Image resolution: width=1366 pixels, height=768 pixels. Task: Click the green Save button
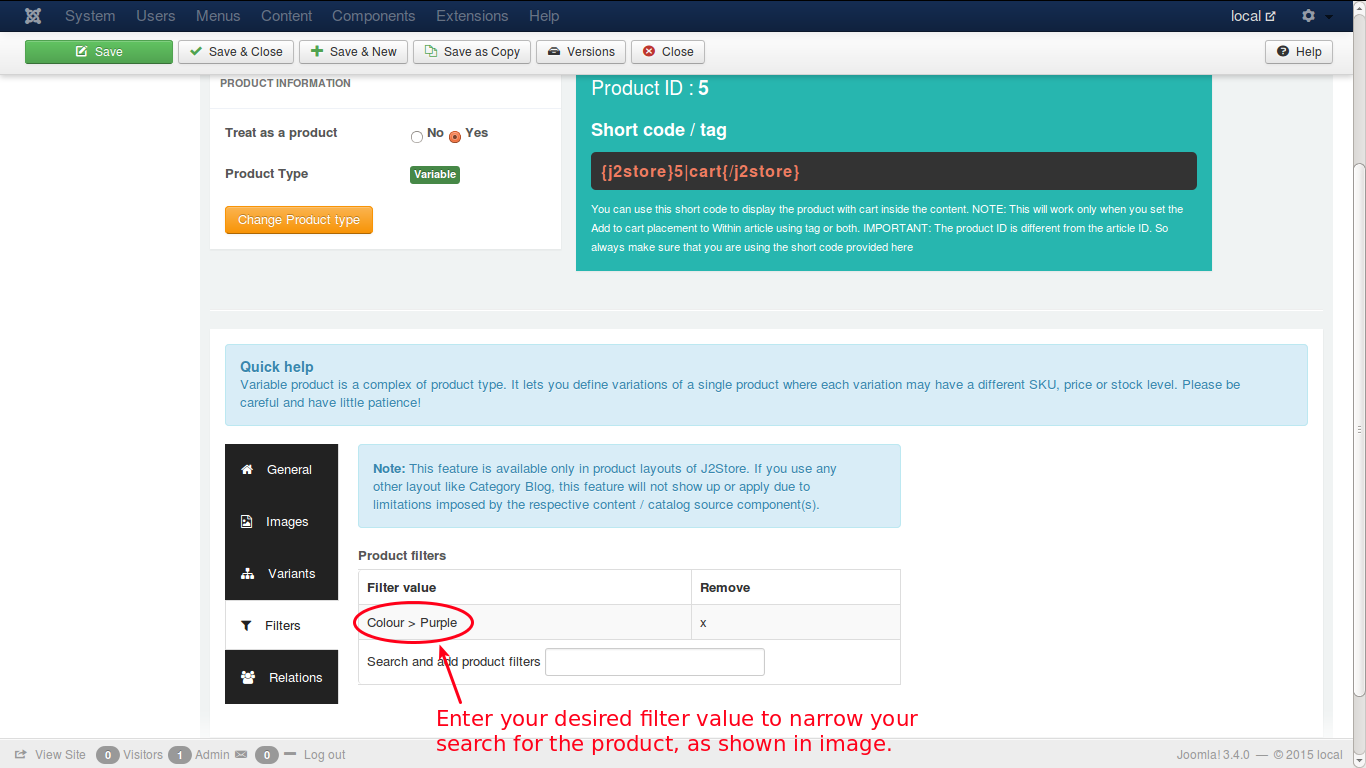[x=99, y=52]
